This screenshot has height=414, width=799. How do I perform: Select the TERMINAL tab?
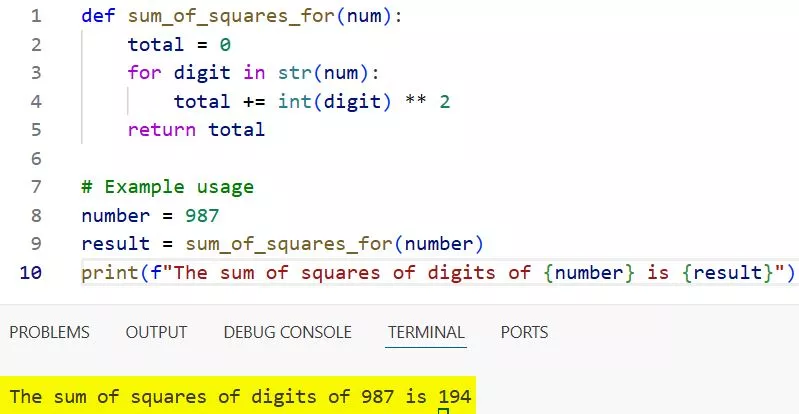point(426,332)
